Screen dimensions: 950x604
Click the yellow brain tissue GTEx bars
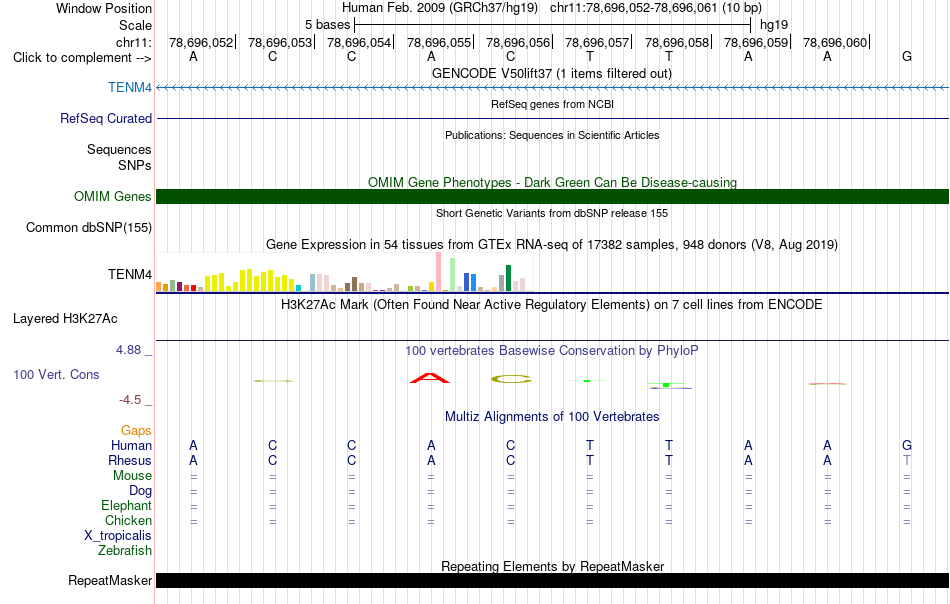coord(250,280)
